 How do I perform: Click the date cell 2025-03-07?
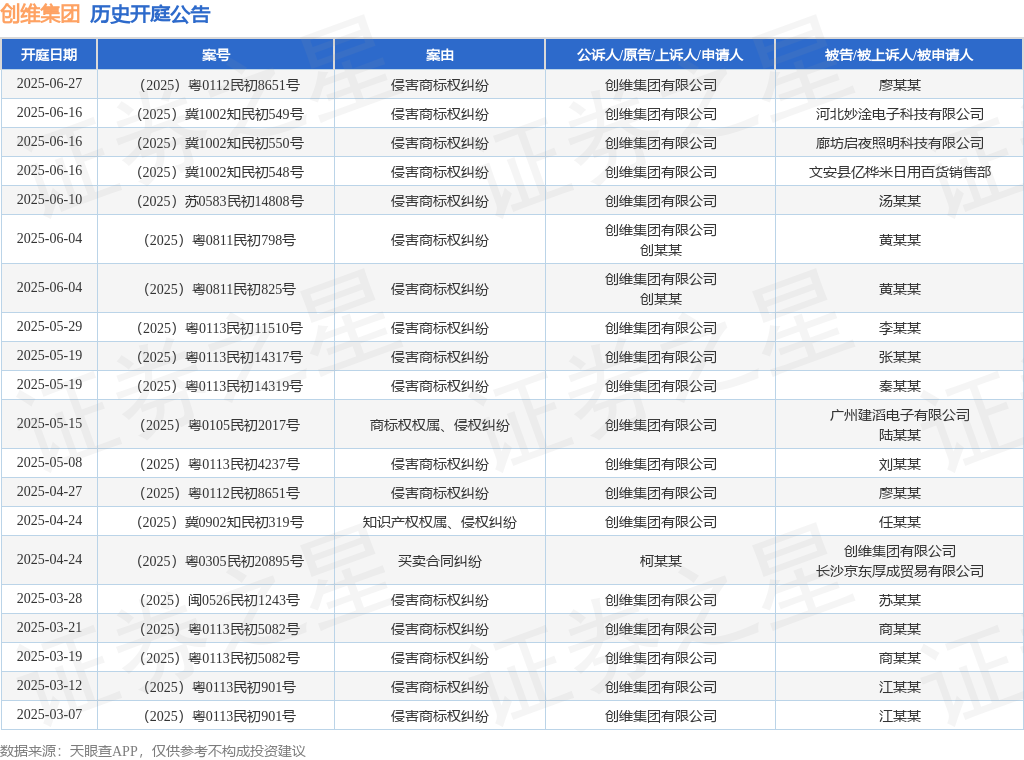[50, 715]
